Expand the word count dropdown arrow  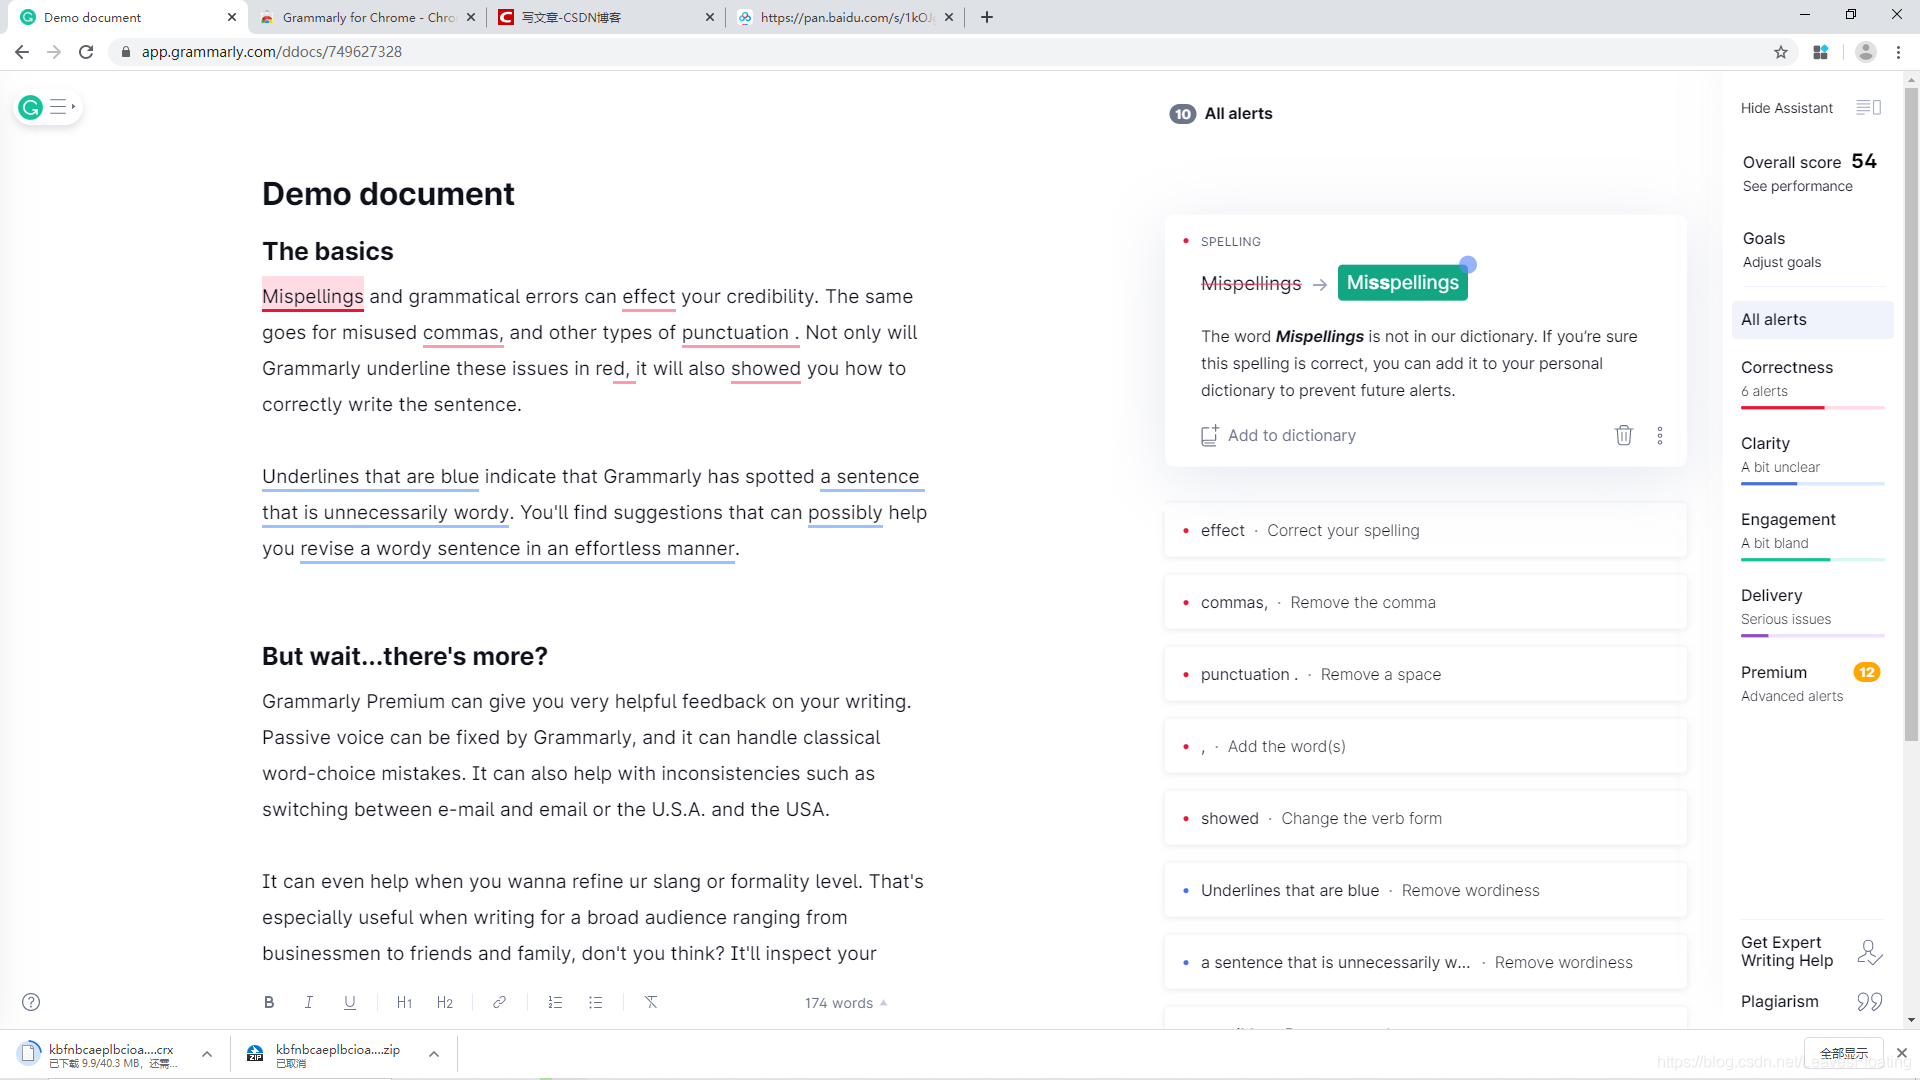[x=884, y=1003]
